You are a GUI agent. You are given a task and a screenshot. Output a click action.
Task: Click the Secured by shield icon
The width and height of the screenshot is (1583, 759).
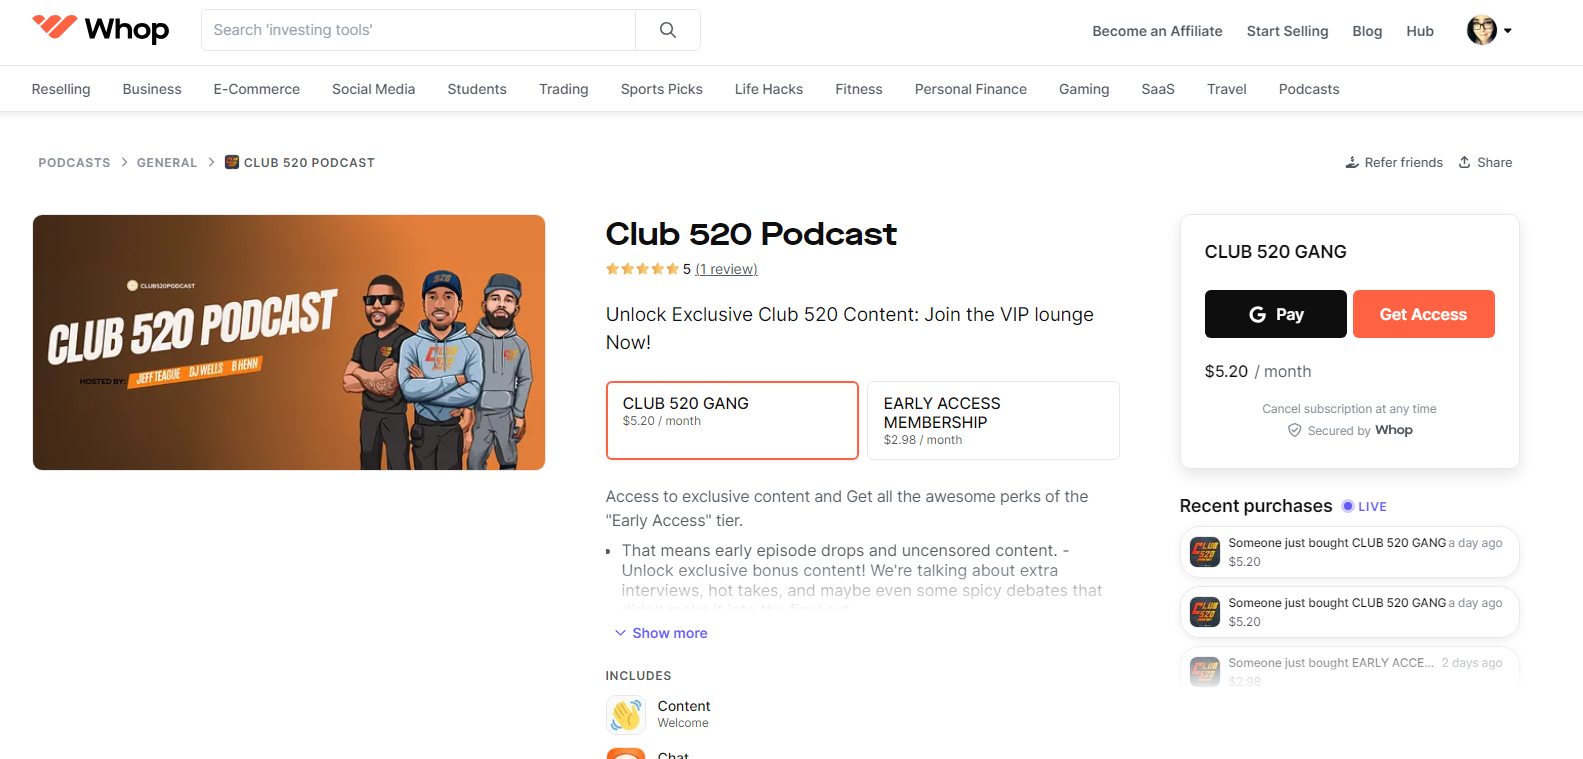coord(1295,430)
